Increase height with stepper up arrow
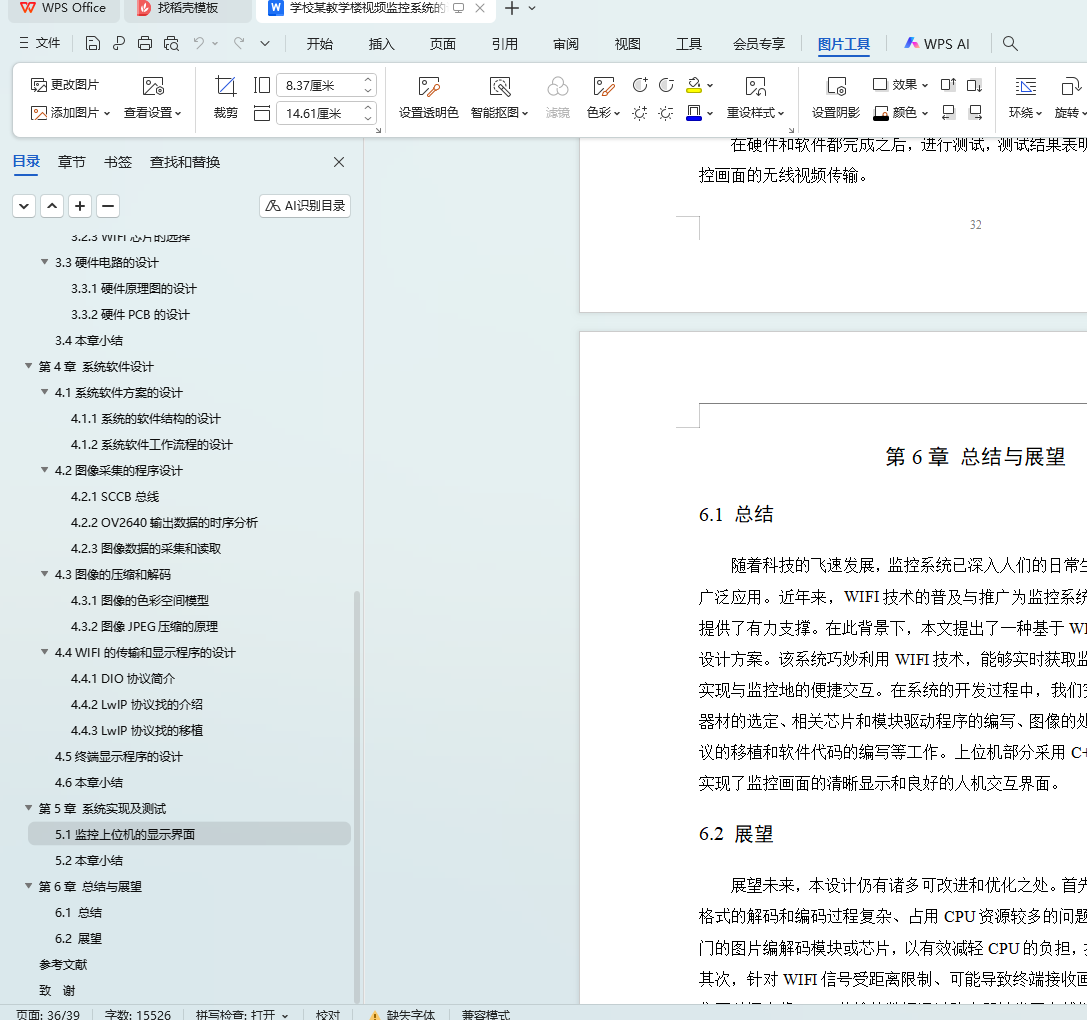1087x1020 pixels. [x=369, y=80]
